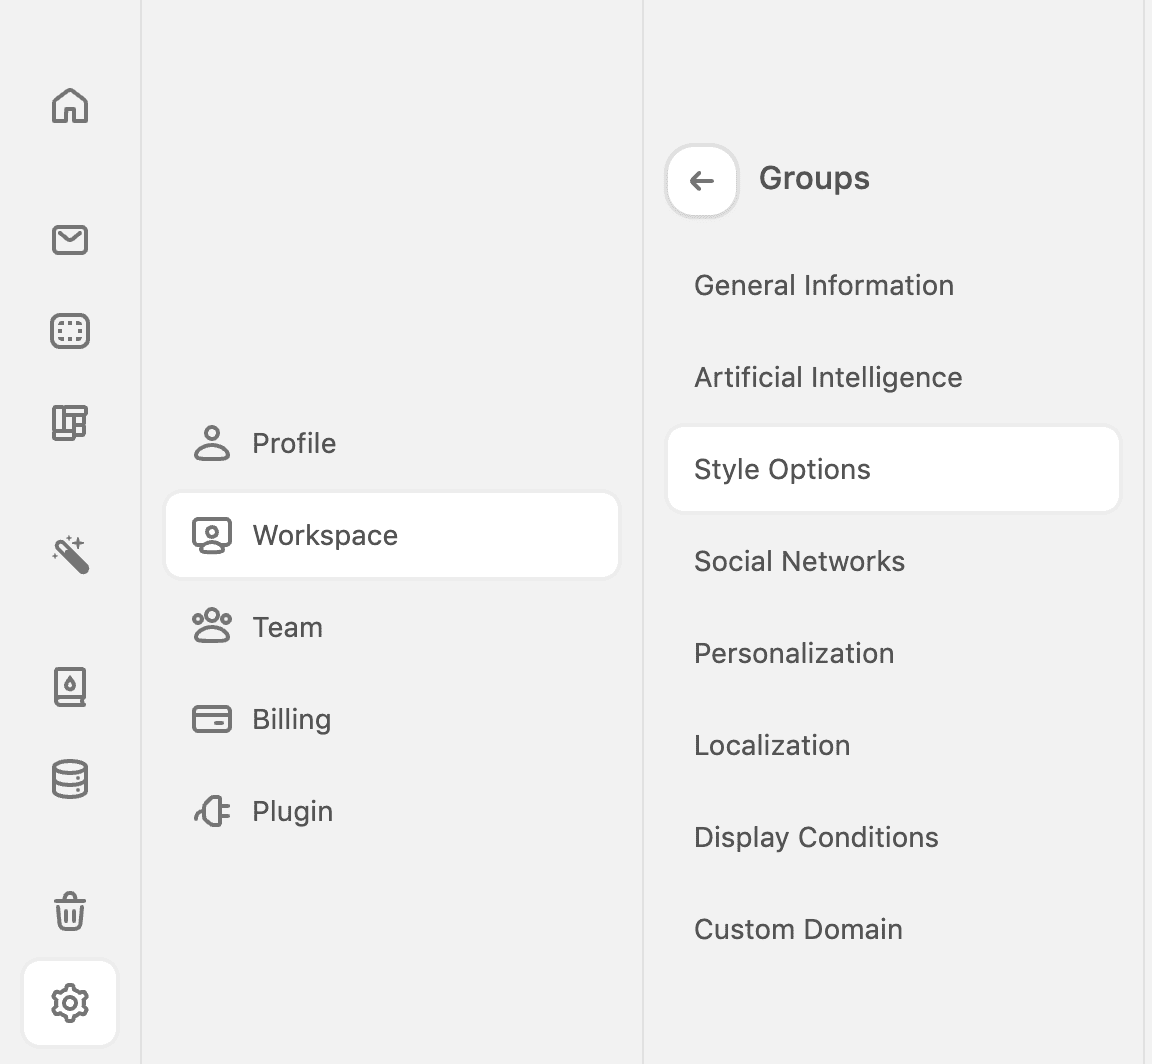
Task: Open General Information settings
Action: (x=823, y=285)
